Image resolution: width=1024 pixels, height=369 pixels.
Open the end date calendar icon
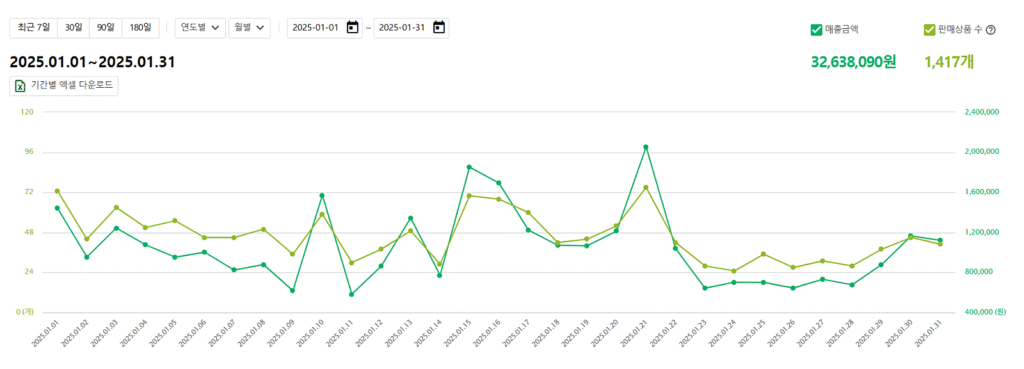click(x=440, y=27)
